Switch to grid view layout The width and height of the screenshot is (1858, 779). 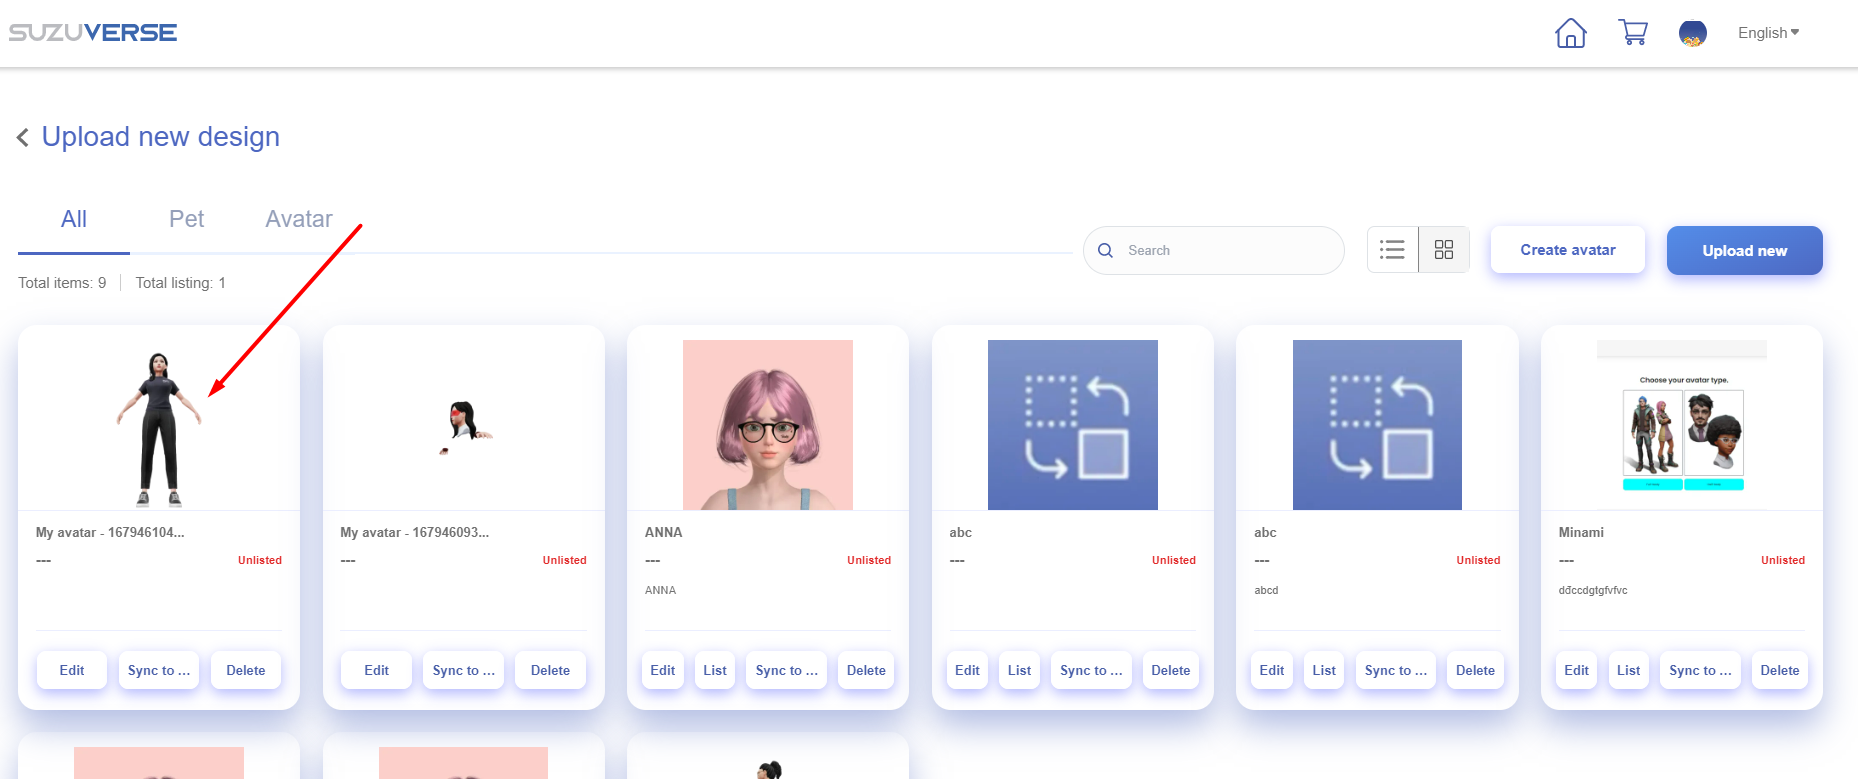(x=1444, y=250)
